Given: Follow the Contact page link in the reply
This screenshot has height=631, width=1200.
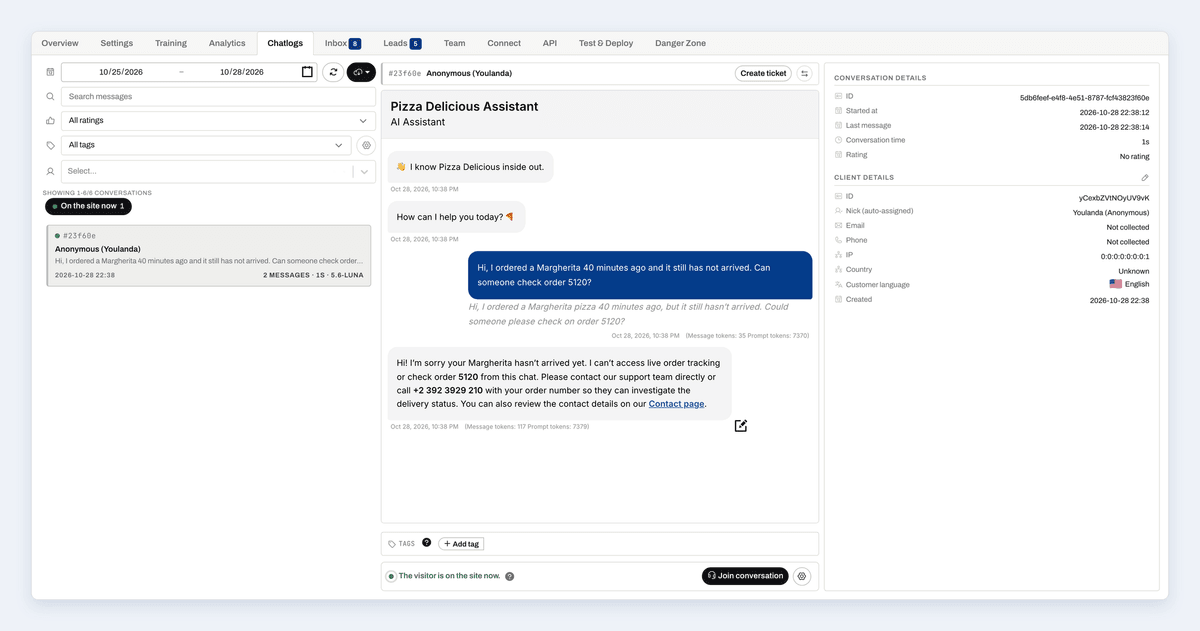Looking at the screenshot, I should 676,404.
